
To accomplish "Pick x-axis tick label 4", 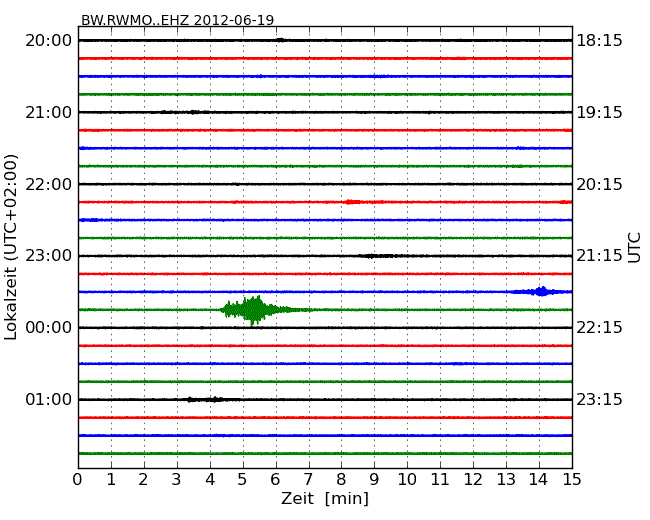I will click(209, 479).
